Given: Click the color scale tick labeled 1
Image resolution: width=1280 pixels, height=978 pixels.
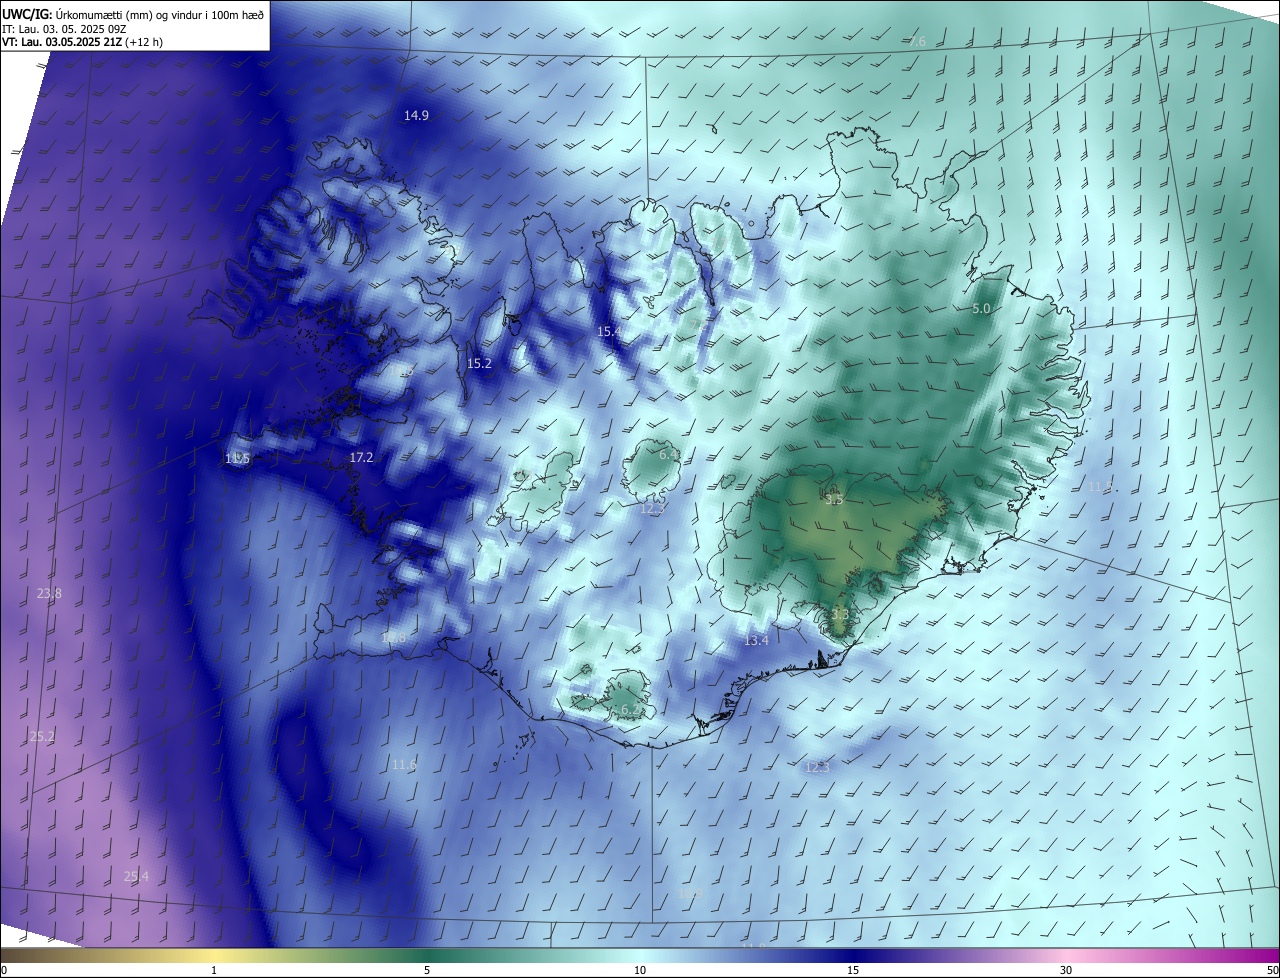Looking at the screenshot, I should [x=214, y=970].
